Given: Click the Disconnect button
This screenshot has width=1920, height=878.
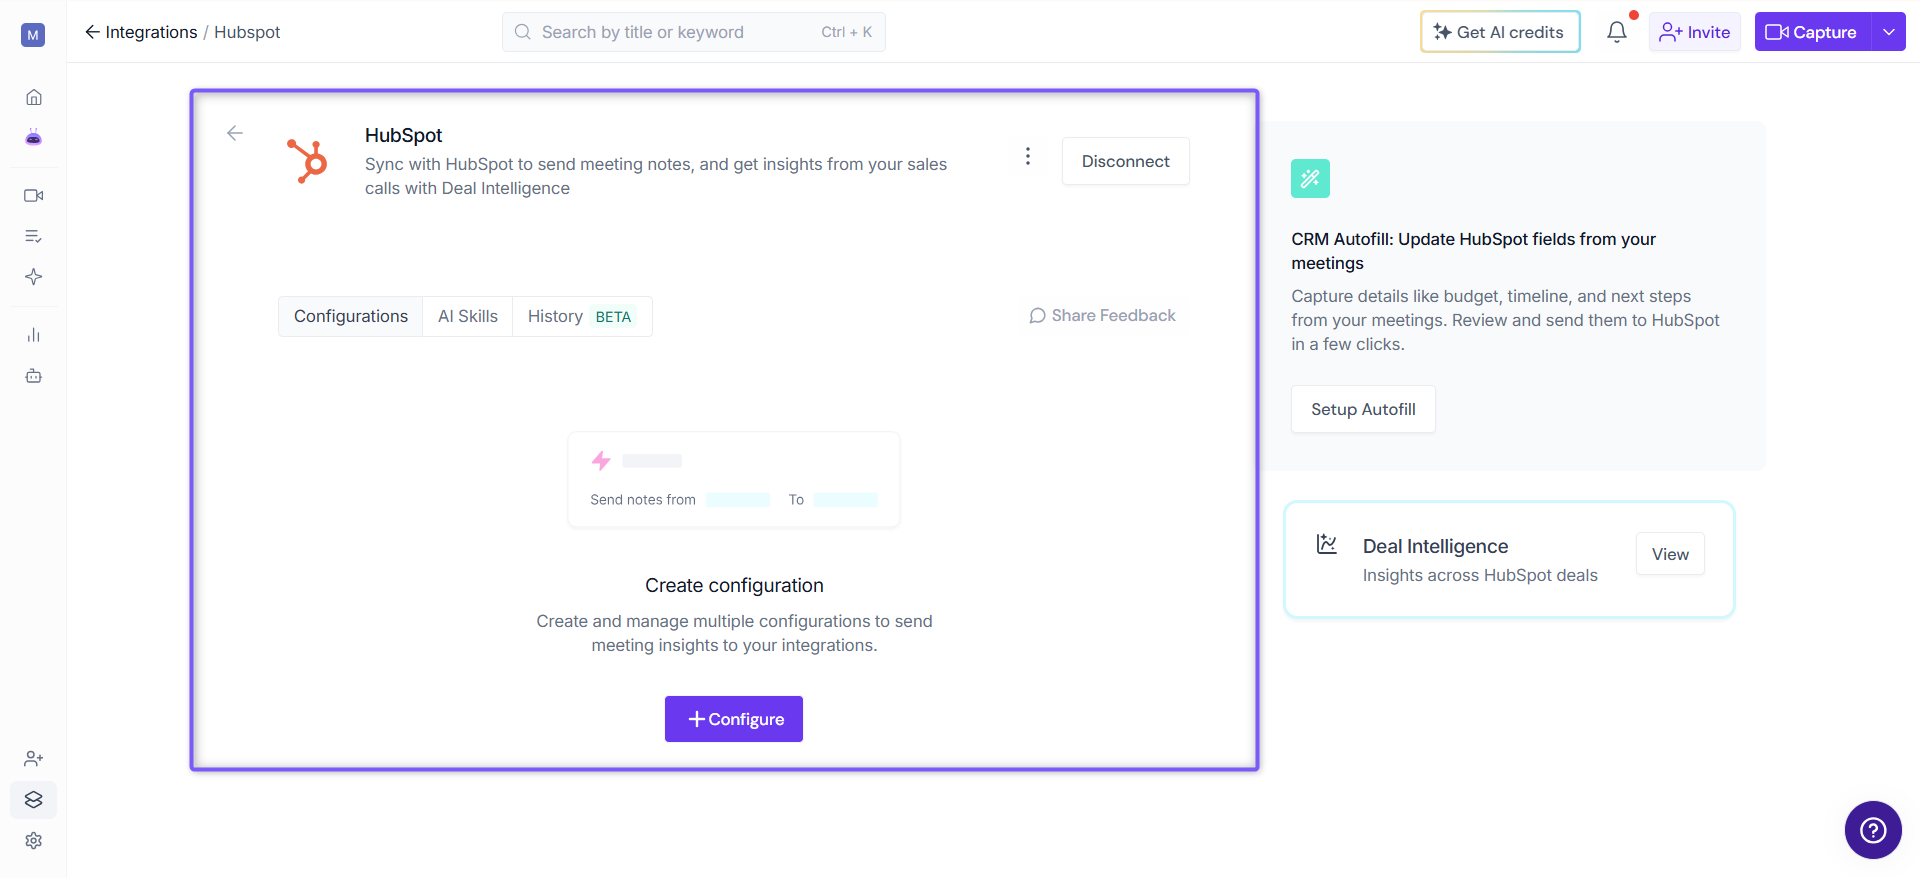Looking at the screenshot, I should click(1126, 161).
